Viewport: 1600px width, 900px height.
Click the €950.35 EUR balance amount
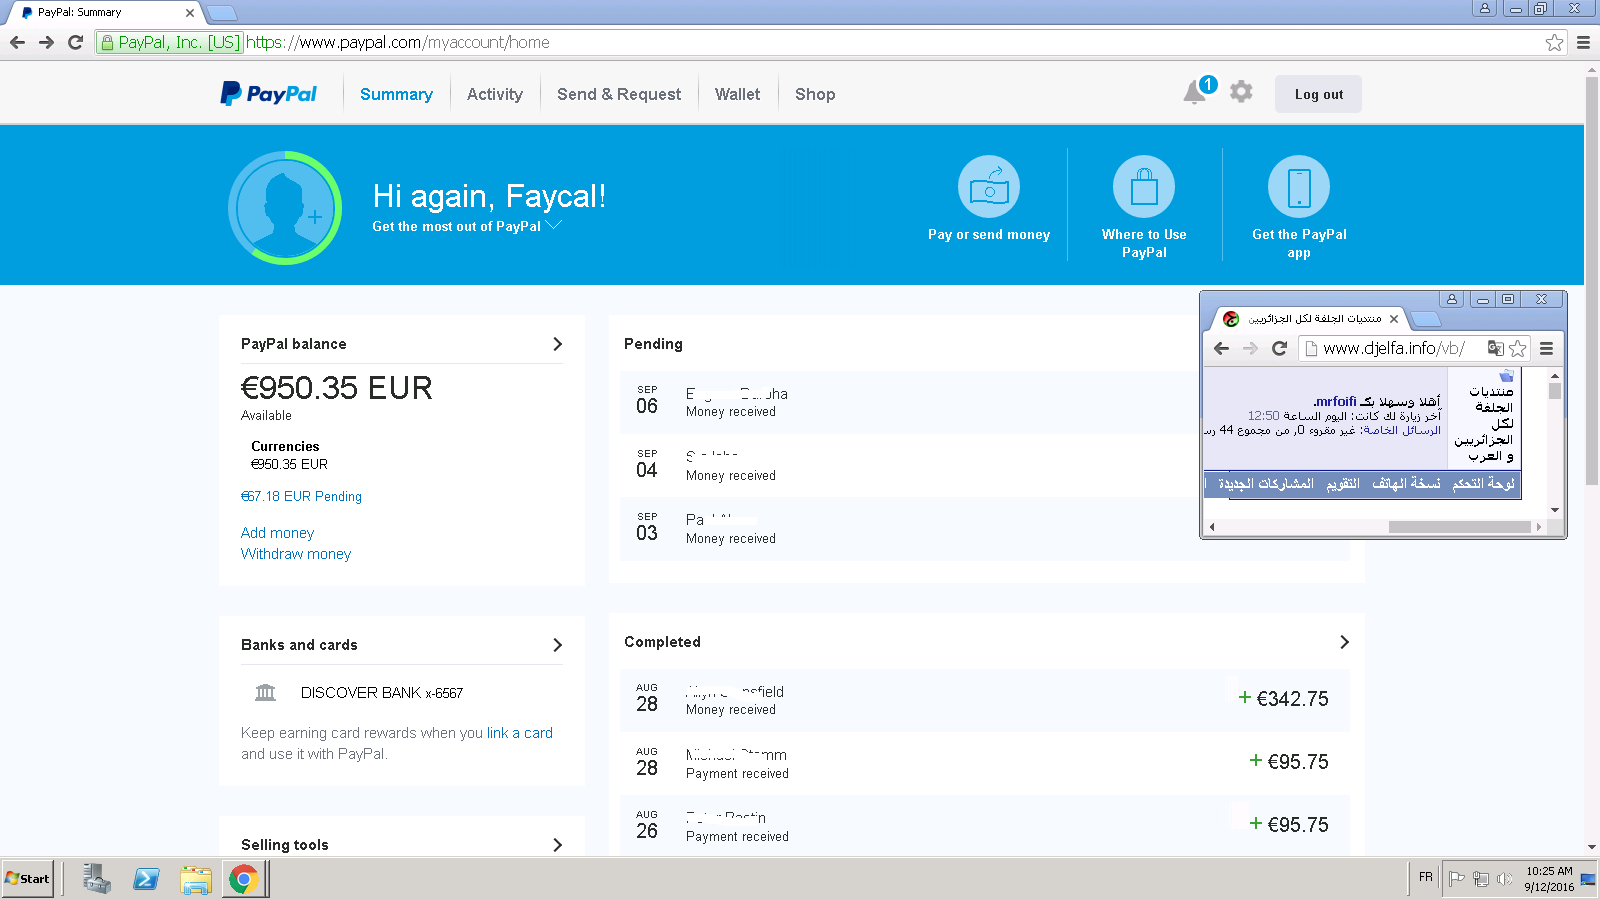[x=337, y=388]
